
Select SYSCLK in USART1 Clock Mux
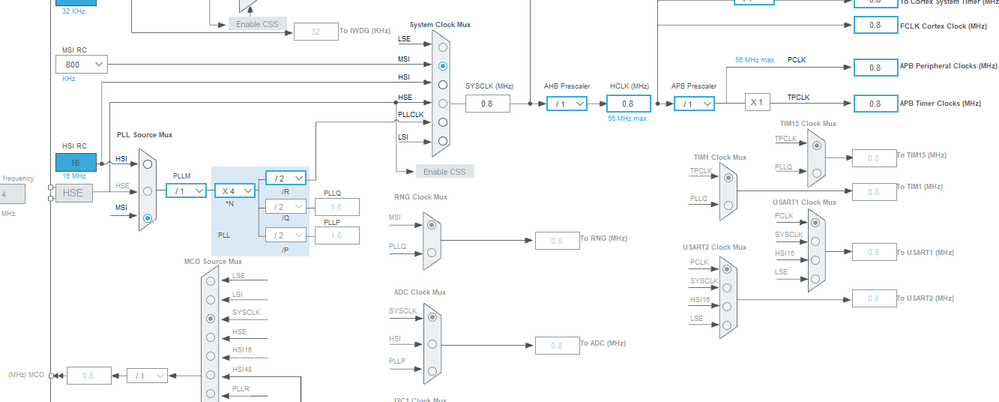(x=817, y=241)
